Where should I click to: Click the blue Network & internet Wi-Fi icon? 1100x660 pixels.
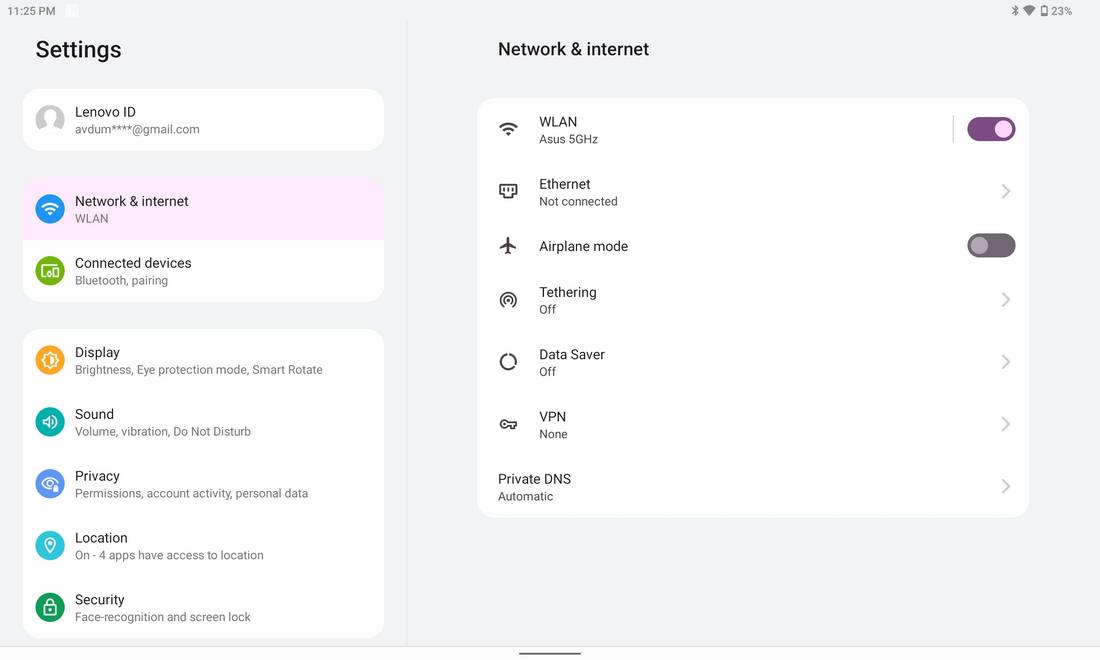[x=50, y=209]
